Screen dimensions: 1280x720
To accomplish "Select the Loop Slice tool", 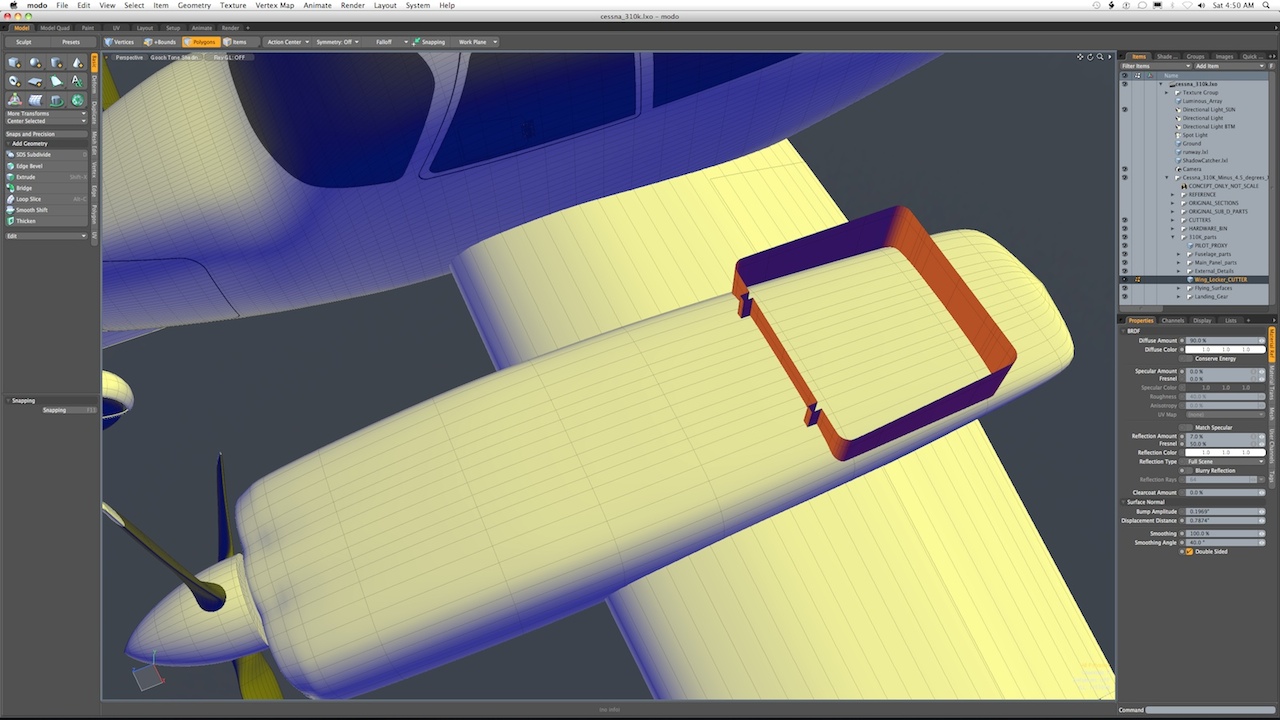I will (28, 199).
